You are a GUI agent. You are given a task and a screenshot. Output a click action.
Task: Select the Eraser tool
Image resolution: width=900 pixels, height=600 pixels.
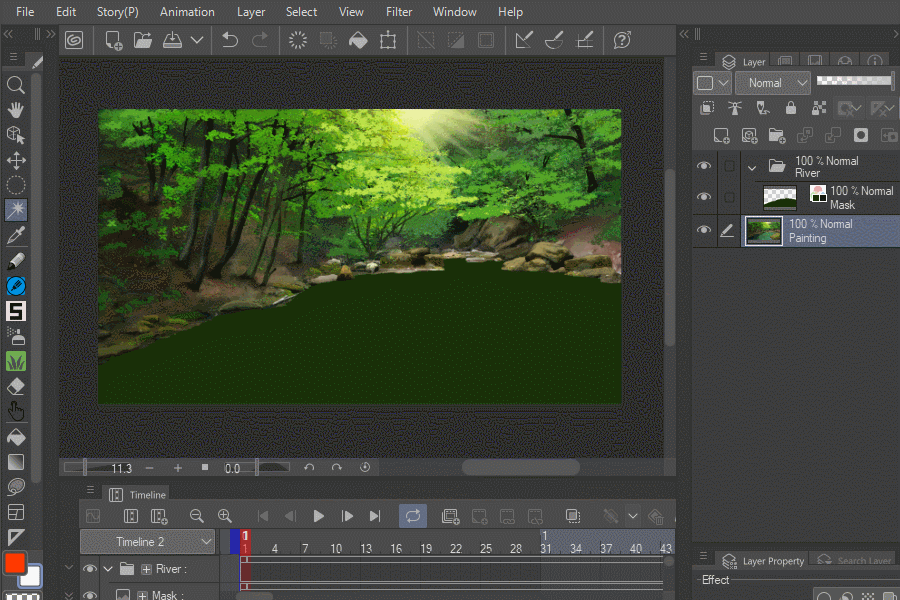click(x=16, y=387)
